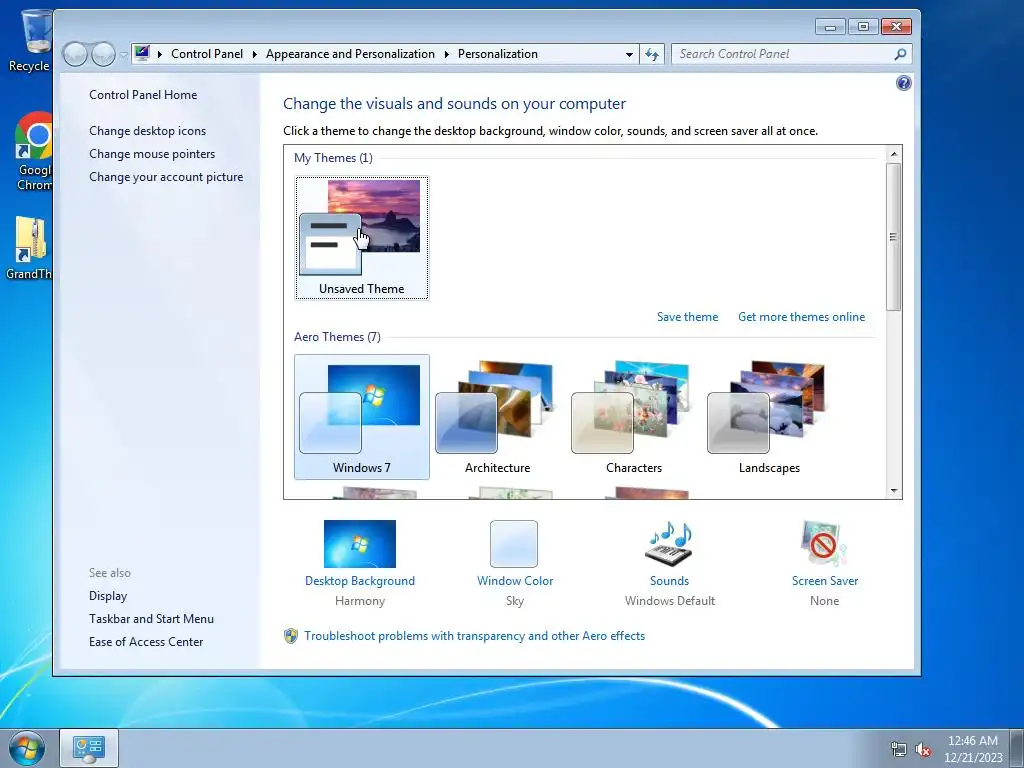Screen dimensions: 1024x768
Task: Click the network tray icon
Action: 899,749
